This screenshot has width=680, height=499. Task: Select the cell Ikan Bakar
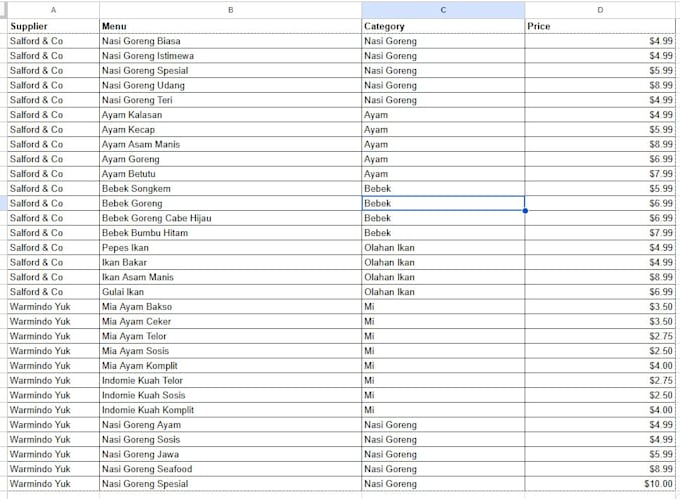tap(230, 262)
